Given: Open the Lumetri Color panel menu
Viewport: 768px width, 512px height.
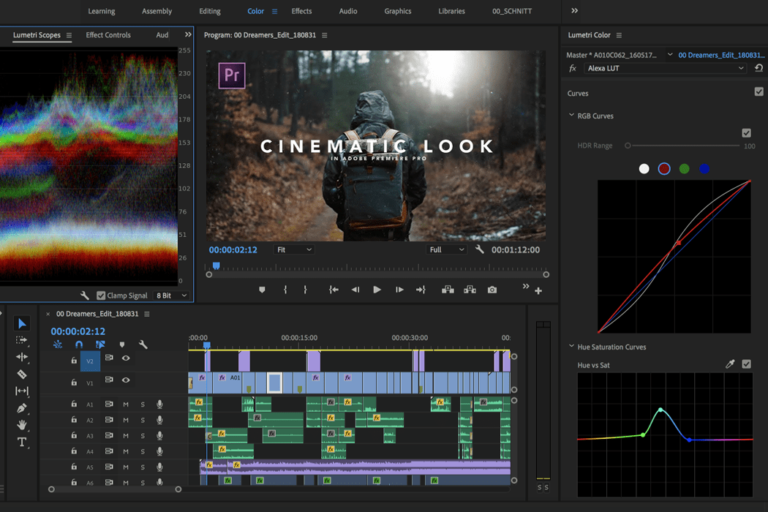Looking at the screenshot, I should point(619,35).
